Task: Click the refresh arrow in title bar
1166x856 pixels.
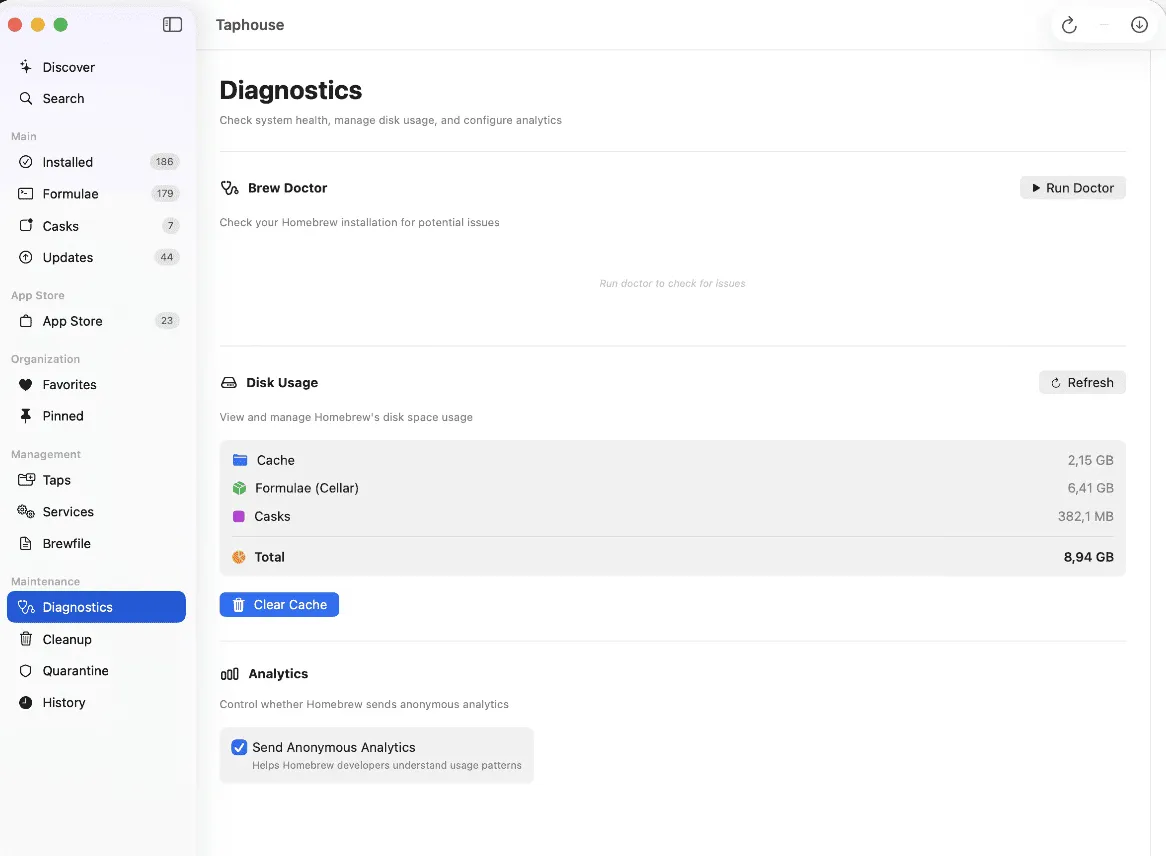Action: click(x=1069, y=25)
